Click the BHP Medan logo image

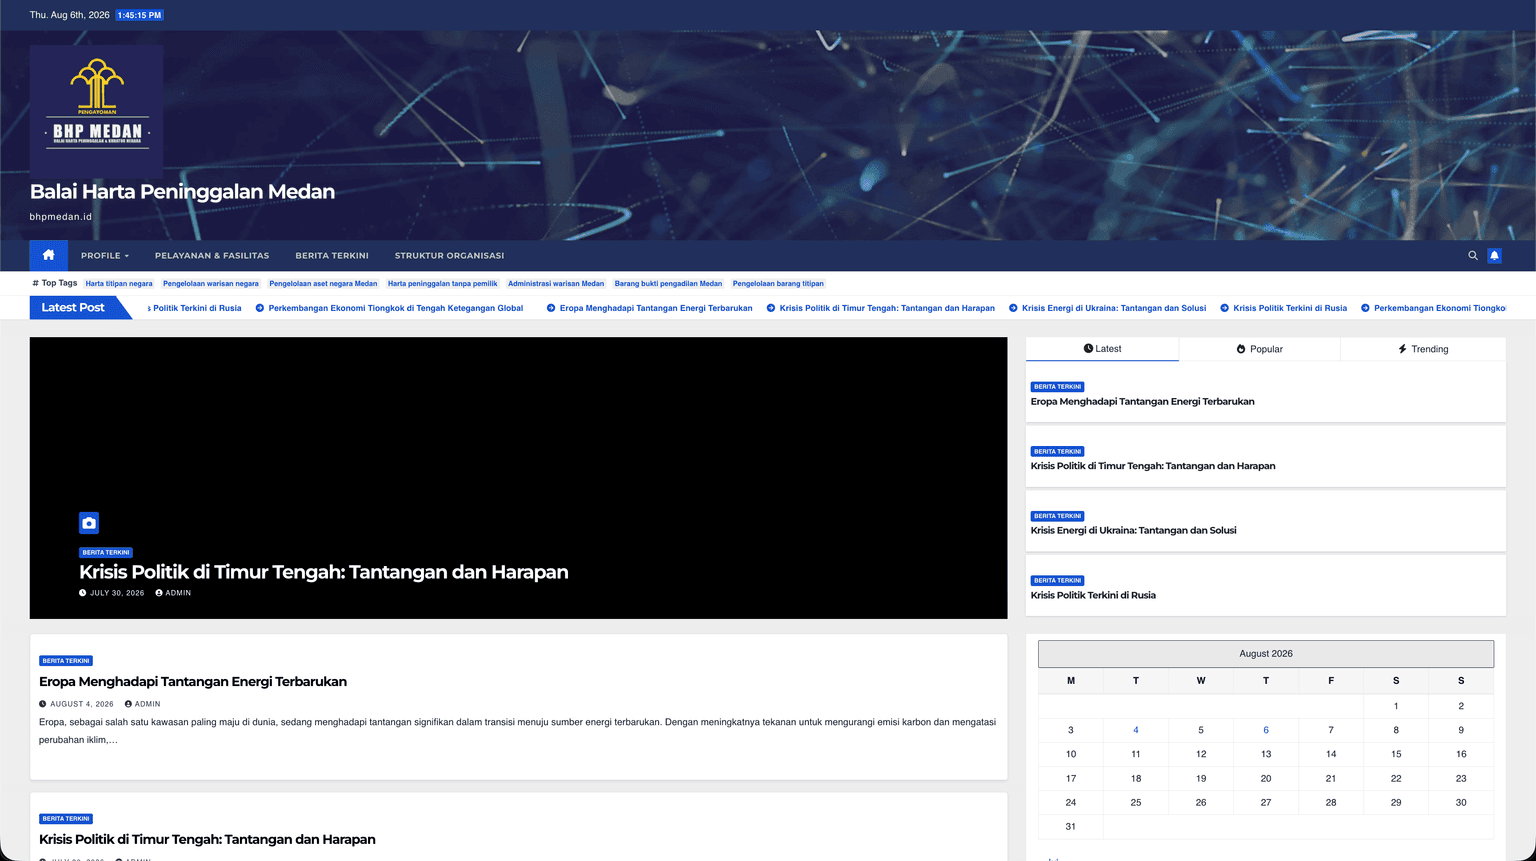click(x=96, y=112)
